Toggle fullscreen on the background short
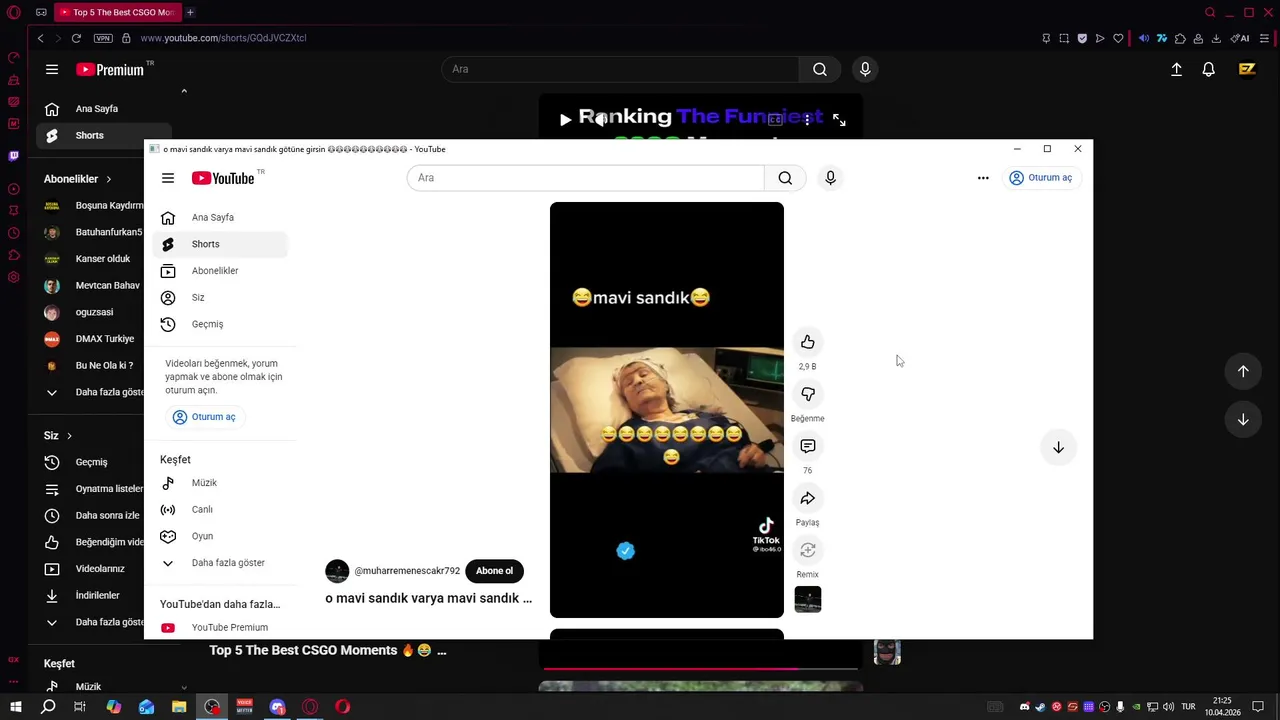Screen dimensions: 1280x720 tap(839, 120)
